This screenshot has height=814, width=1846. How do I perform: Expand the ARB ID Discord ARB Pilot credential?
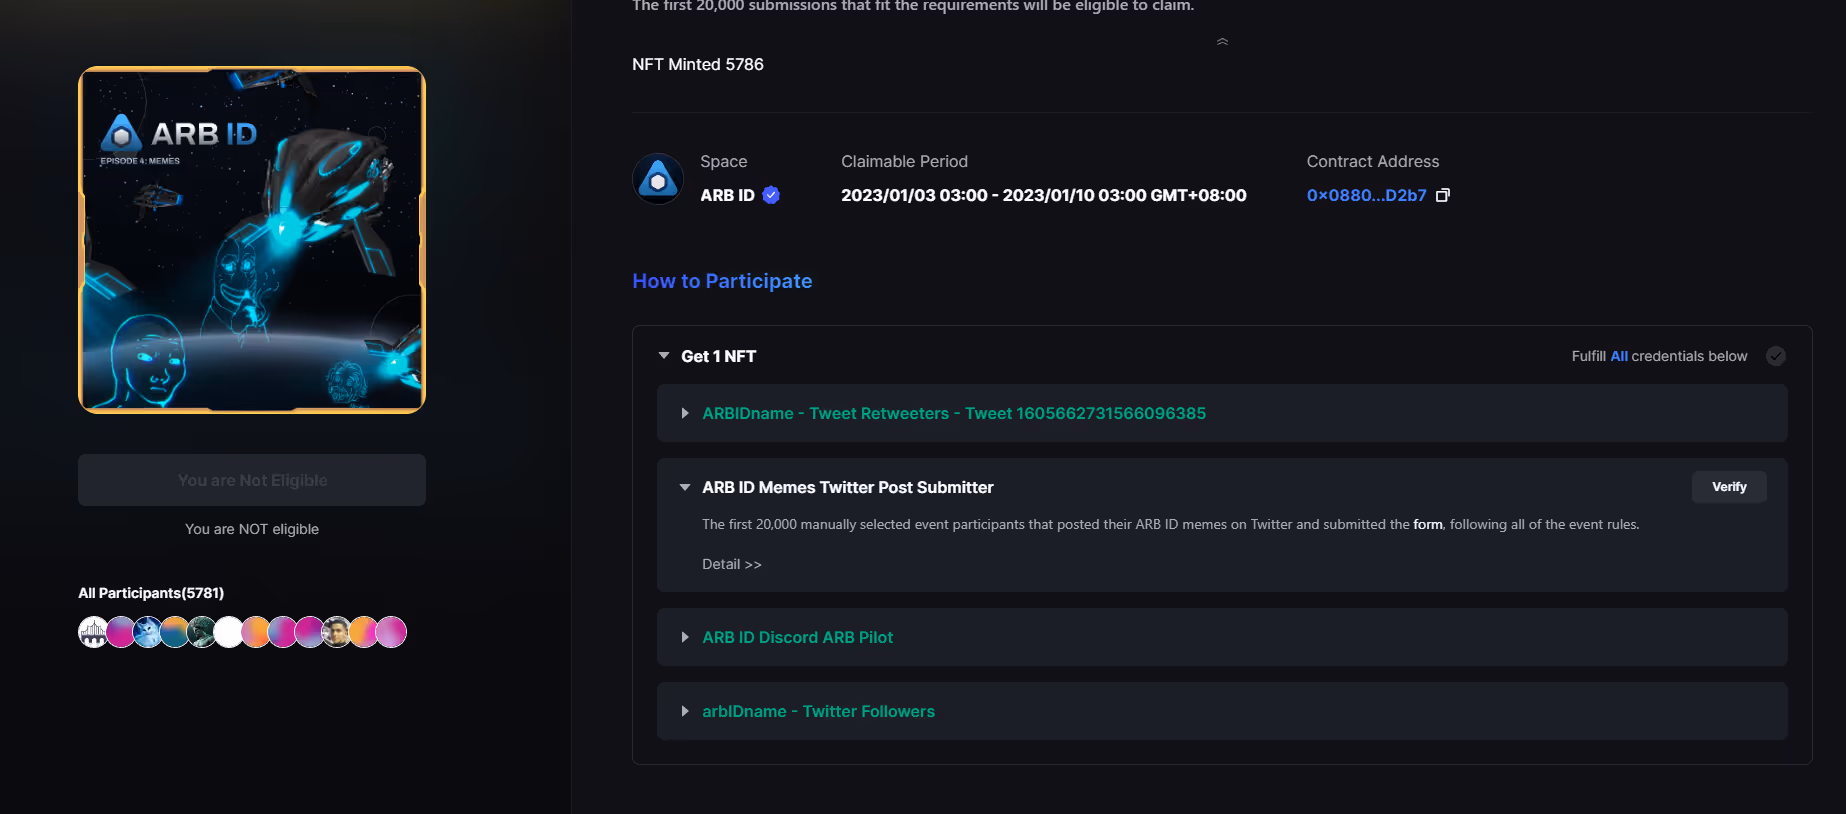(x=685, y=637)
